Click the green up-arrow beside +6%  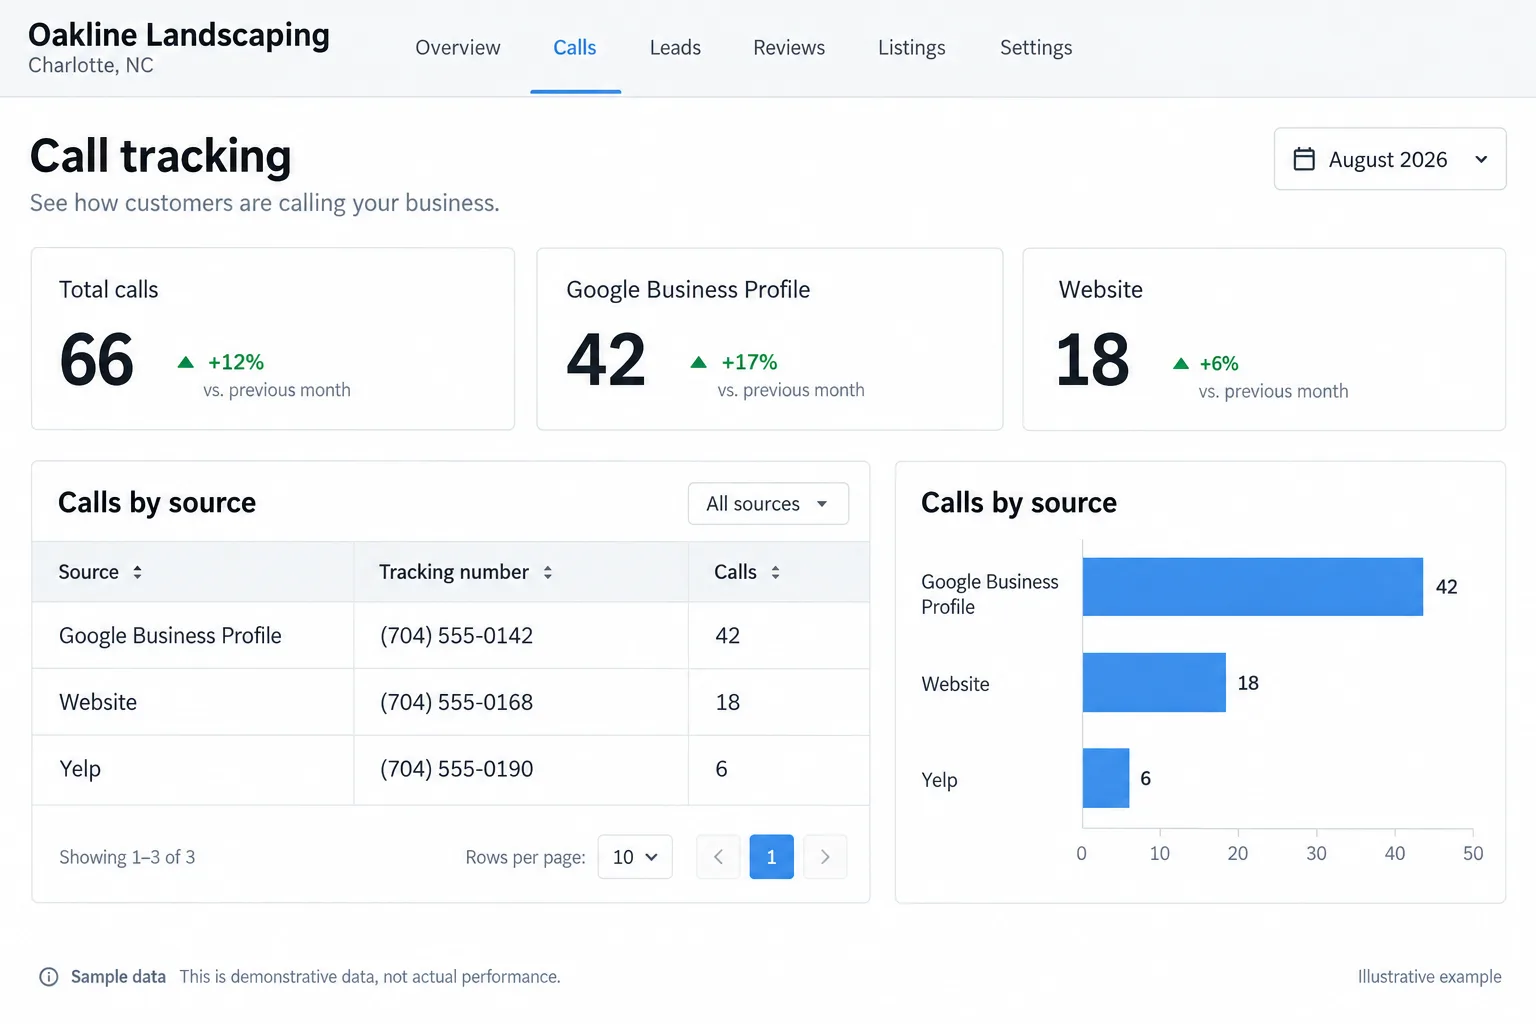coord(1181,363)
